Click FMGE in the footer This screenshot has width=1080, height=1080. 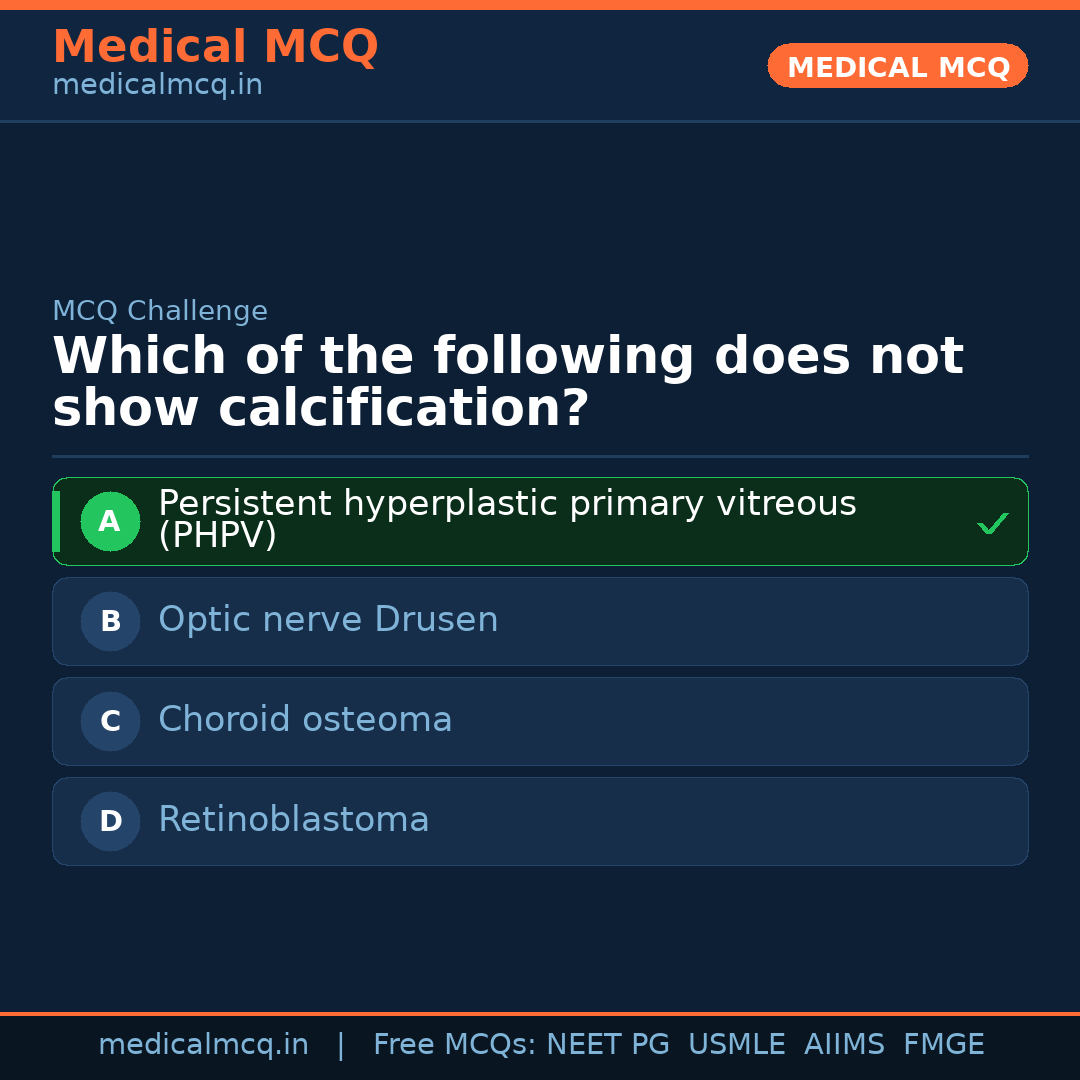pos(943,1045)
